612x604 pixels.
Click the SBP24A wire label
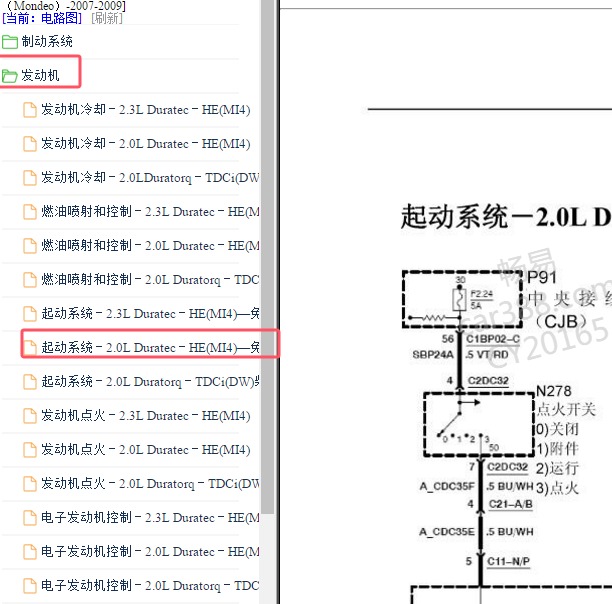click(x=433, y=355)
